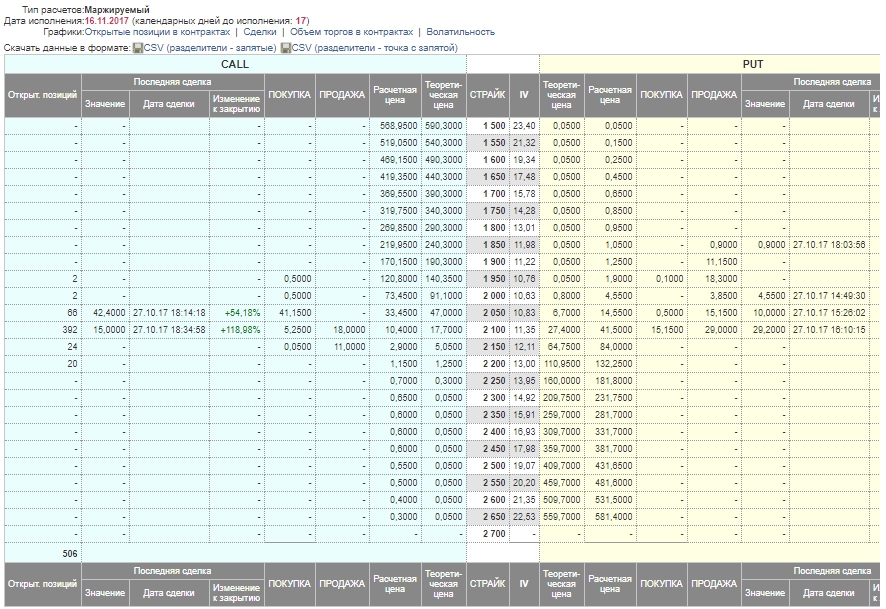This screenshot has width=886, height=609.
Task: Click put trade date 27.10.17 16:10:15
Action: tap(829, 329)
